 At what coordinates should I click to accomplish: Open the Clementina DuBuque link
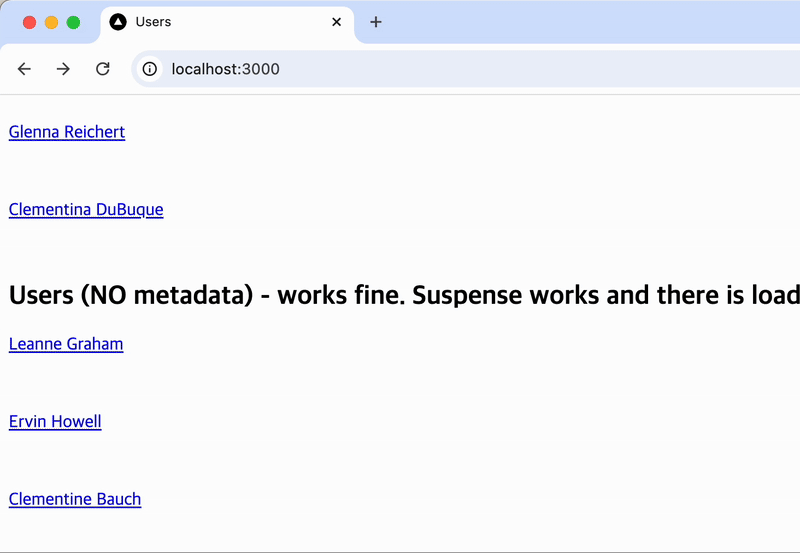point(86,210)
